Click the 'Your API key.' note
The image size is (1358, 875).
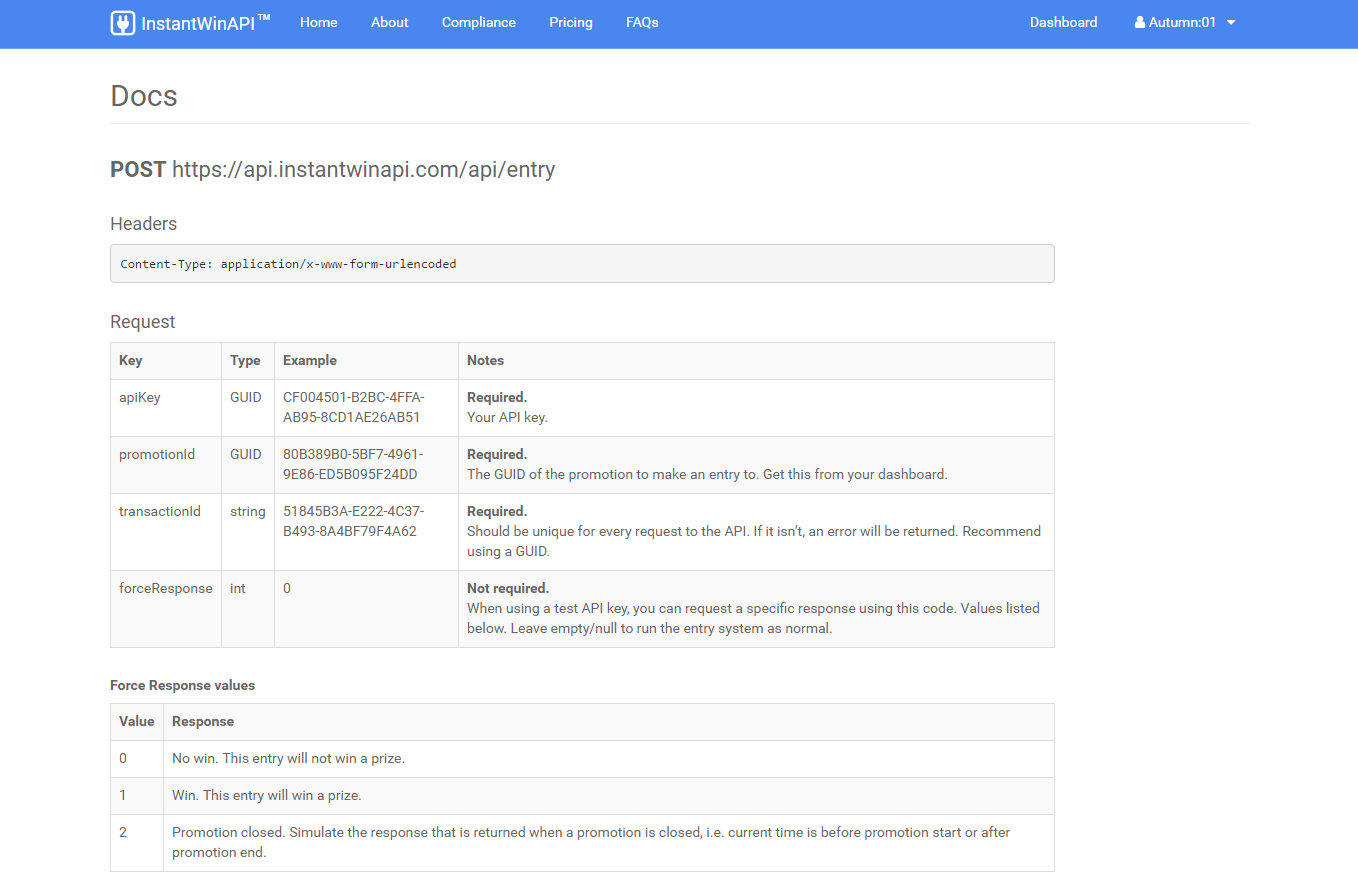507,417
